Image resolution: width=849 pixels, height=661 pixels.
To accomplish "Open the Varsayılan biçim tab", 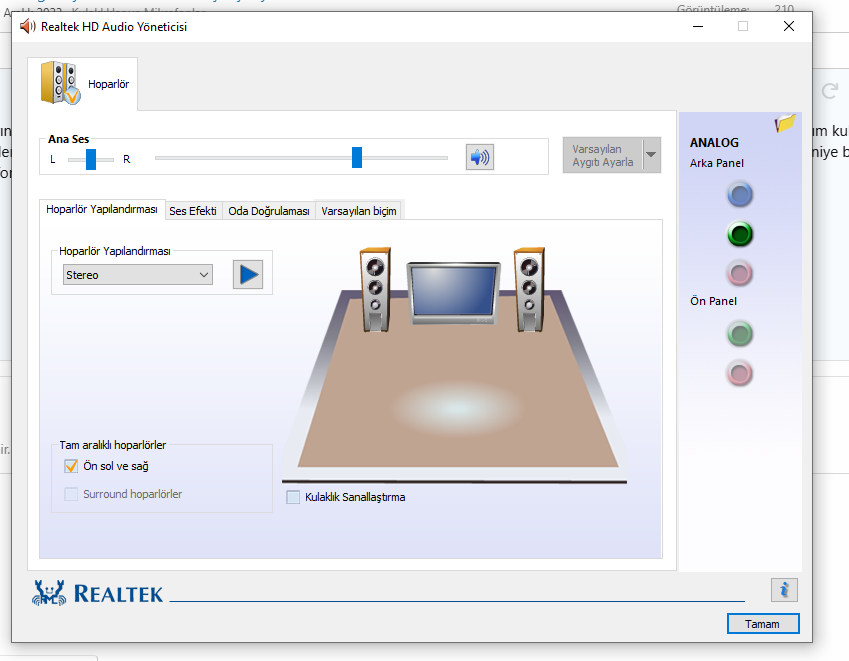I will (x=359, y=211).
